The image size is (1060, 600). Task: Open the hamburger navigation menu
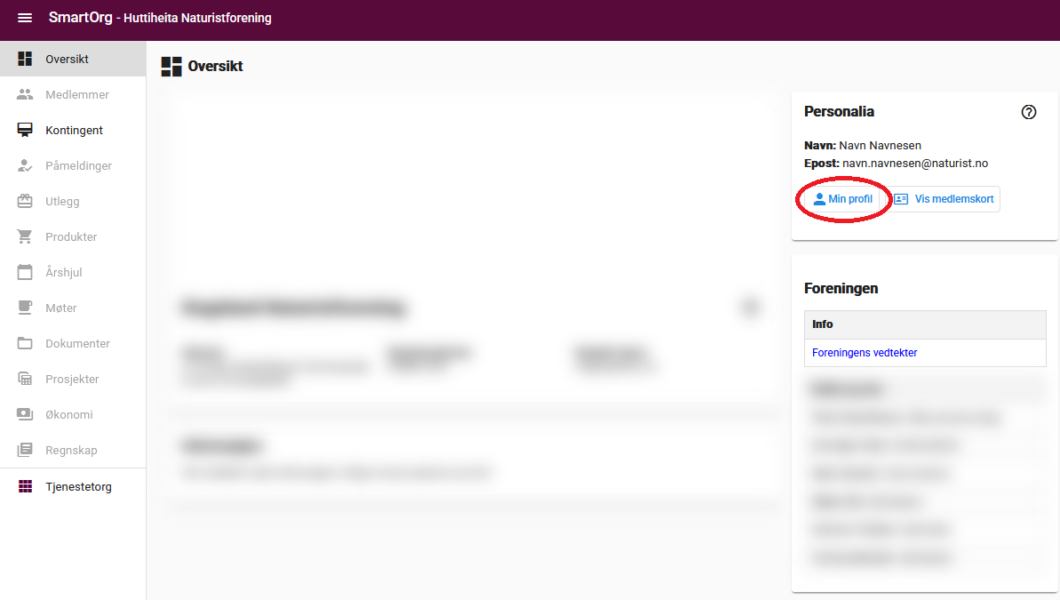tap(25, 18)
